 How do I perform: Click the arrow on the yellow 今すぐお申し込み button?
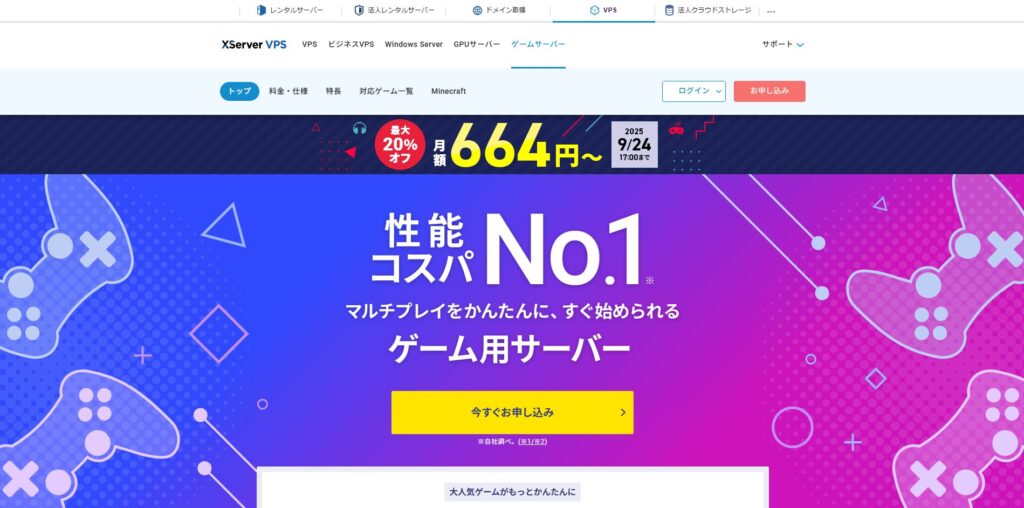click(x=623, y=412)
